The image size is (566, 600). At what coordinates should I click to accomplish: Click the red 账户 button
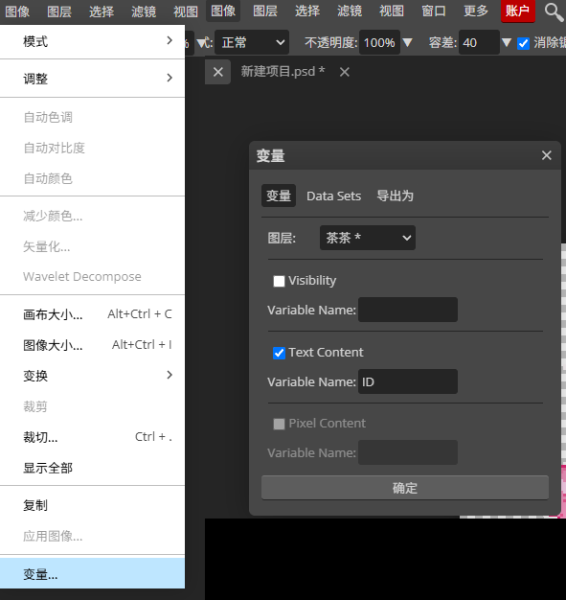[x=518, y=11]
